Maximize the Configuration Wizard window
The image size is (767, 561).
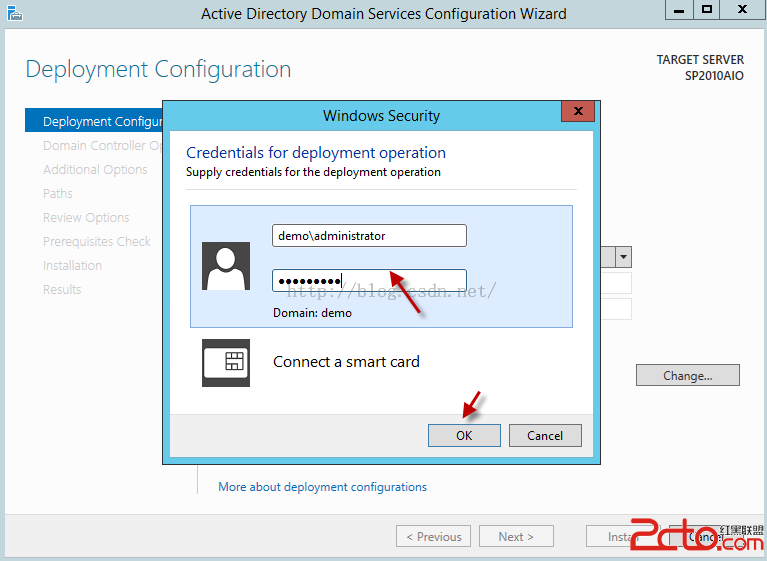pos(707,10)
